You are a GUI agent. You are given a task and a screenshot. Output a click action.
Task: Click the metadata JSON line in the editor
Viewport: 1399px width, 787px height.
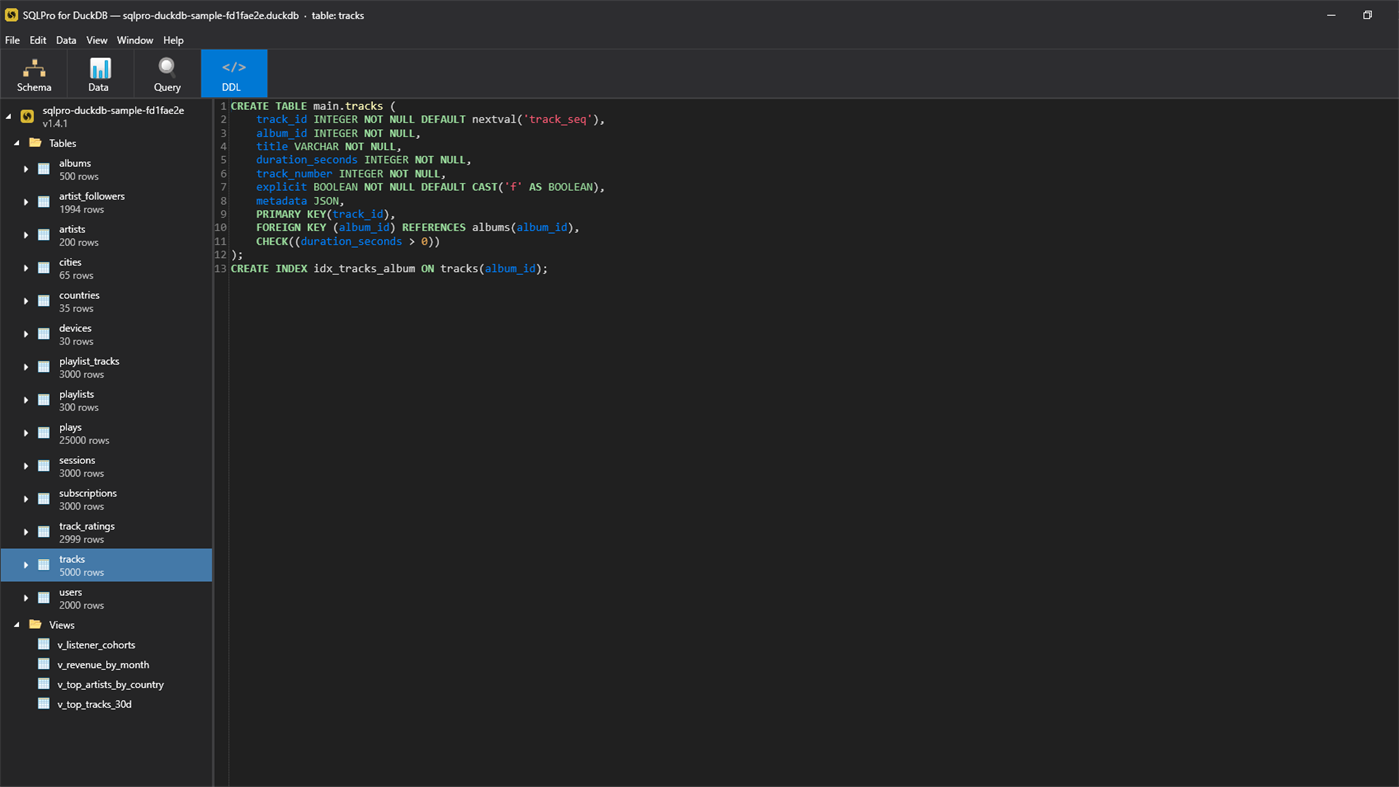[x=300, y=201]
